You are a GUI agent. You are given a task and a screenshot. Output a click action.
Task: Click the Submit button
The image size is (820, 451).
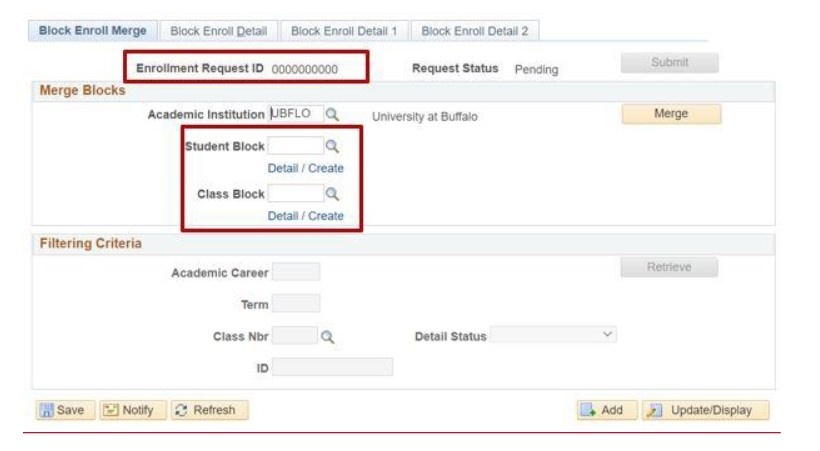coord(669,63)
